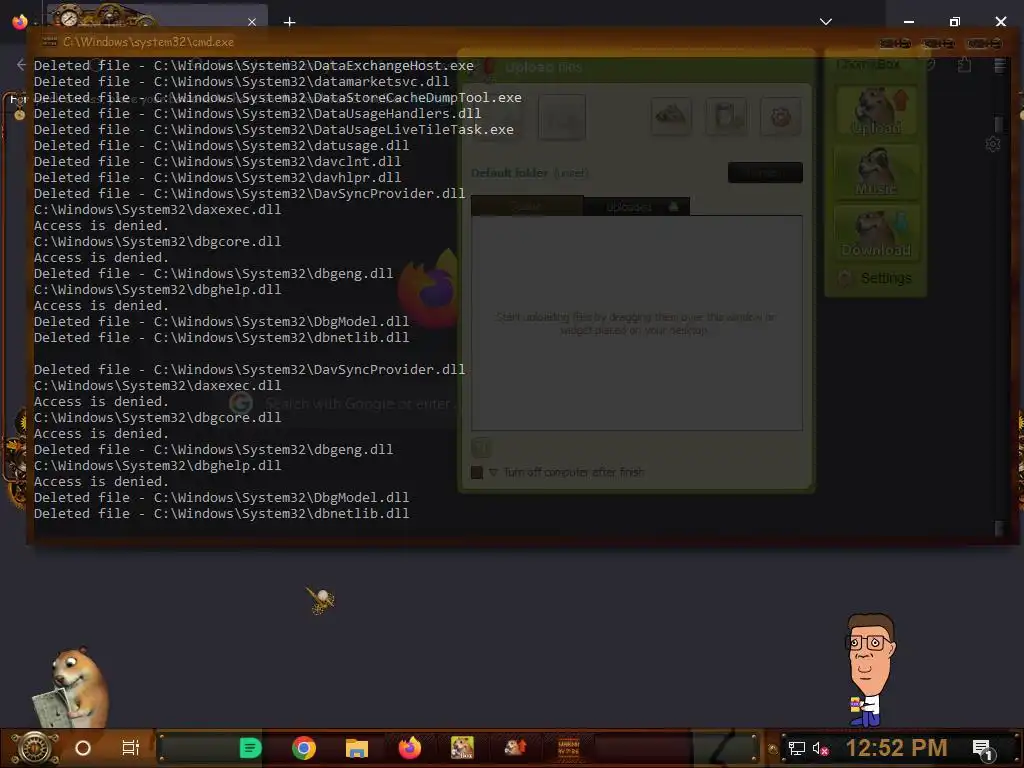The width and height of the screenshot is (1024, 768).
Task: Click hamster upload window icon on taskbar
Action: 515,748
